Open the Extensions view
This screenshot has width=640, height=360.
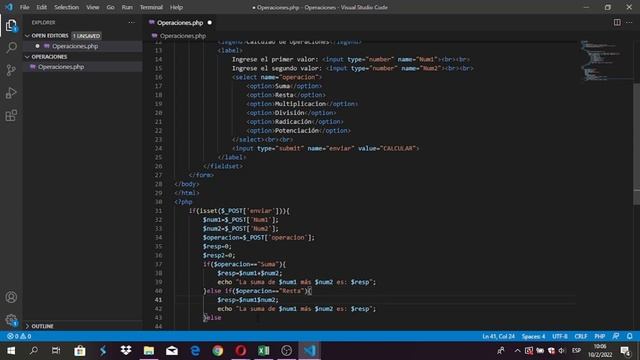point(11,116)
